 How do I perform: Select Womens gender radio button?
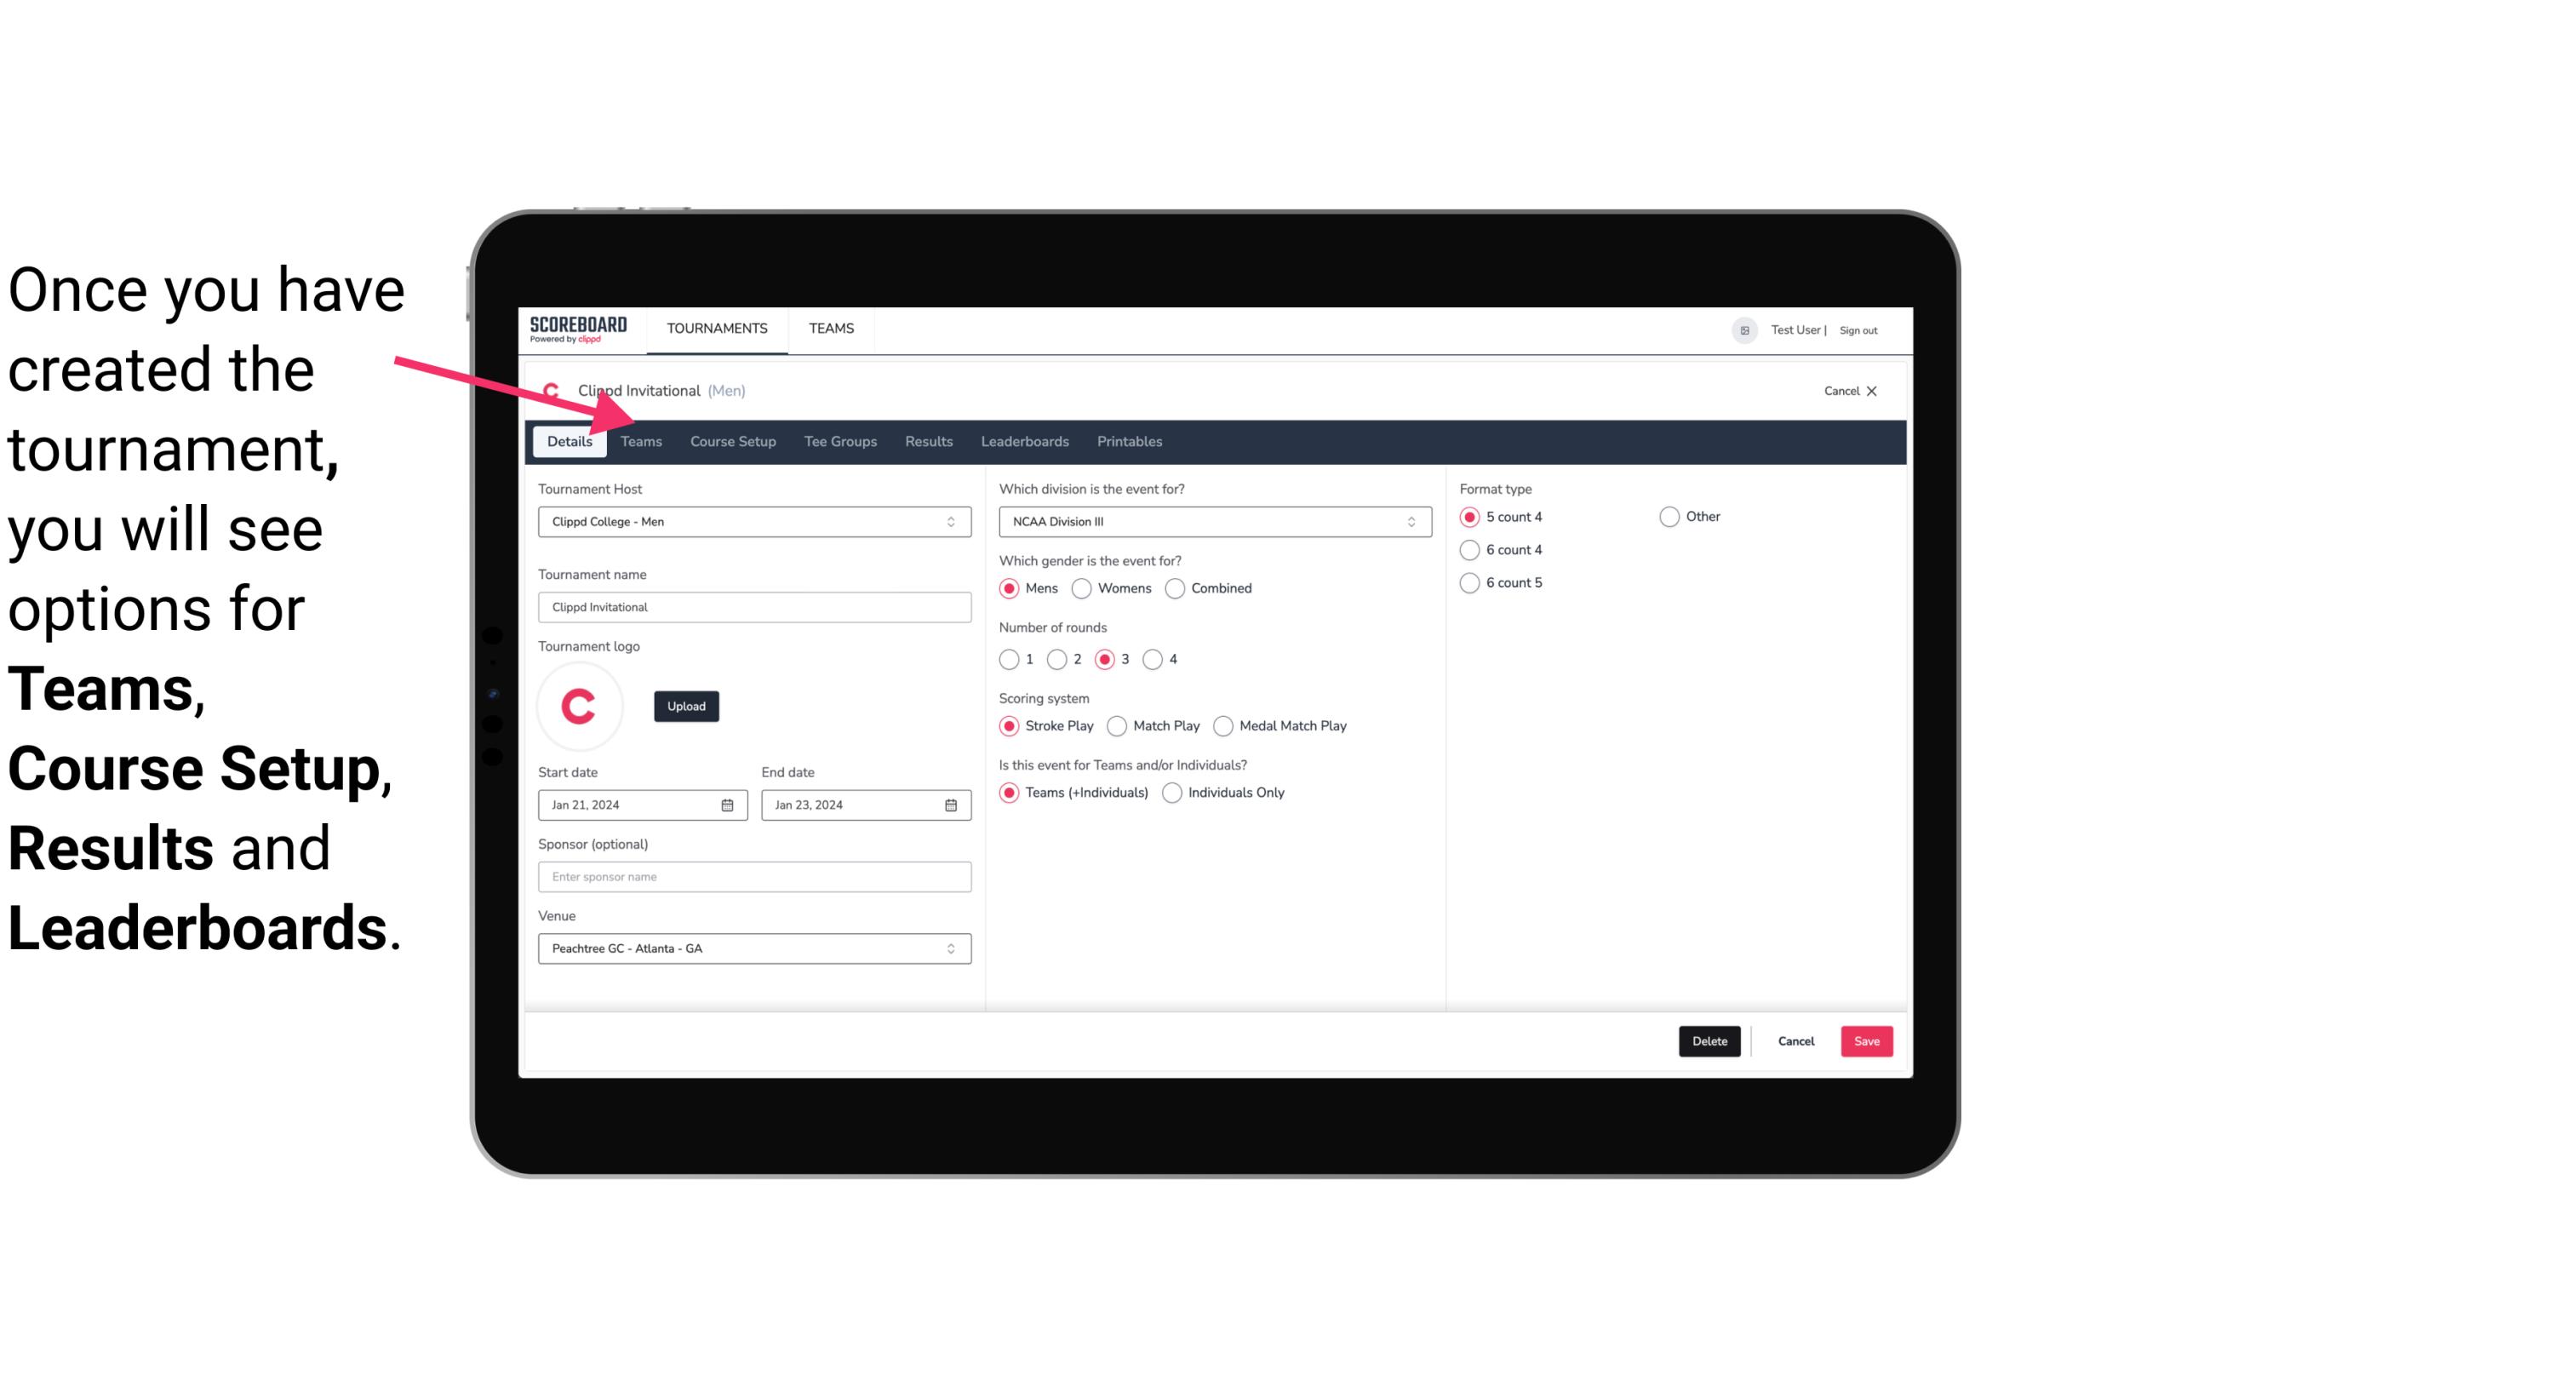point(1084,587)
